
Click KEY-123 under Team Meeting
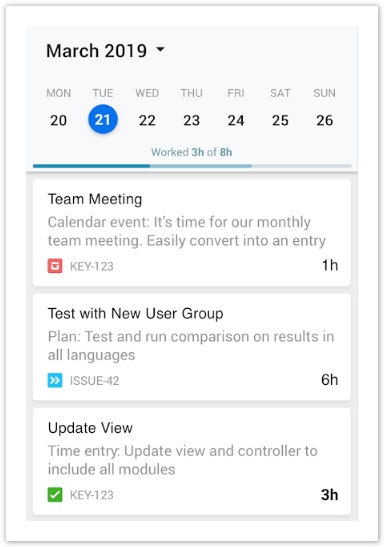click(x=92, y=266)
